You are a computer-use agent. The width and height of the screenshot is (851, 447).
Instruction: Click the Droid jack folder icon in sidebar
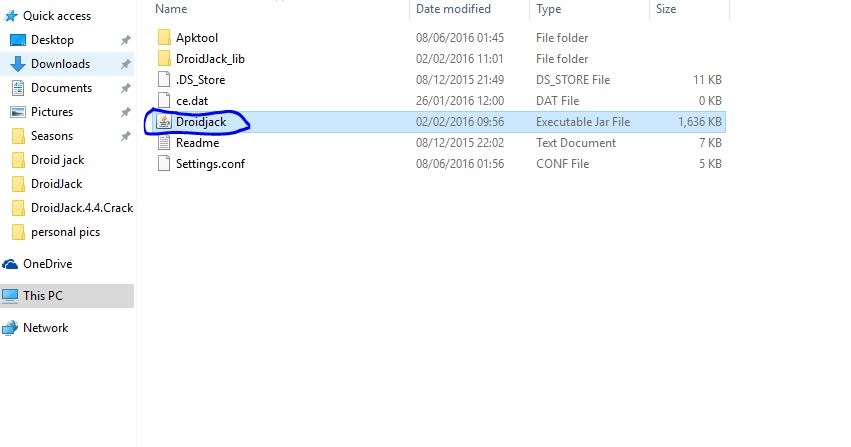(18, 160)
